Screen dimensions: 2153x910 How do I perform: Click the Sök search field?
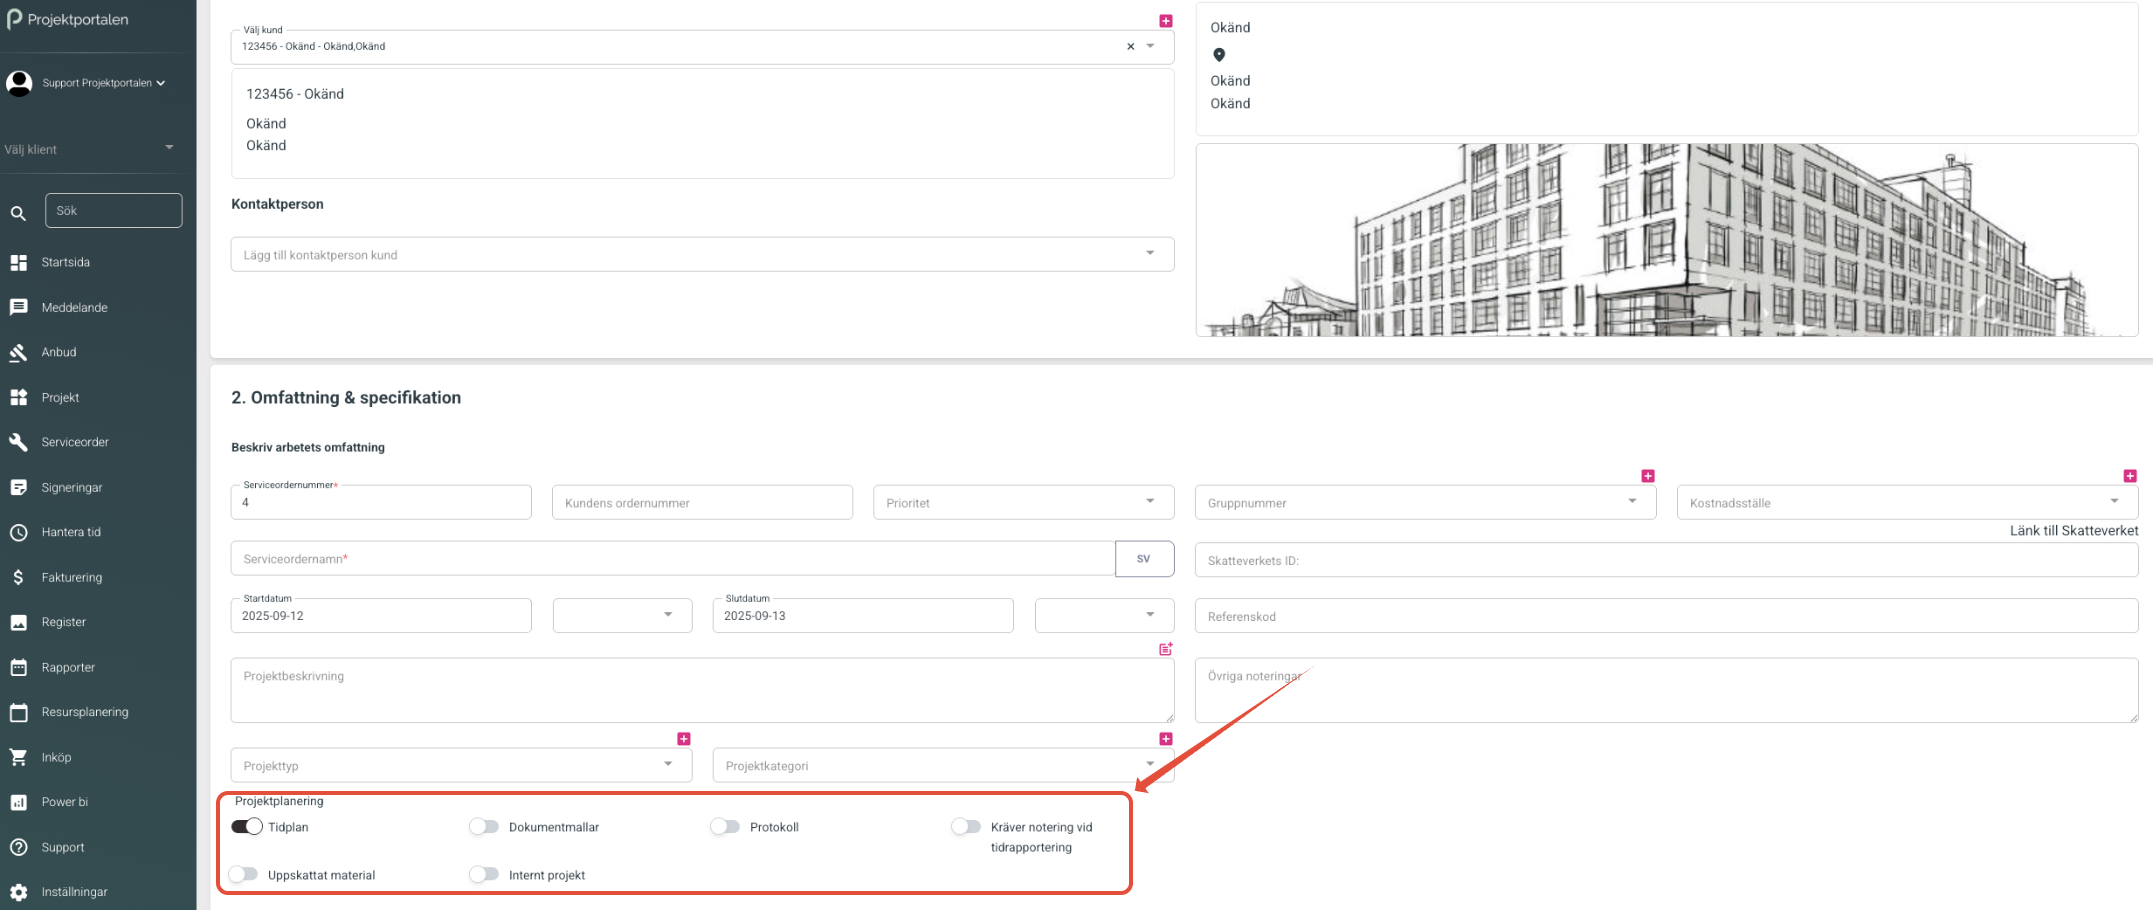[114, 211]
